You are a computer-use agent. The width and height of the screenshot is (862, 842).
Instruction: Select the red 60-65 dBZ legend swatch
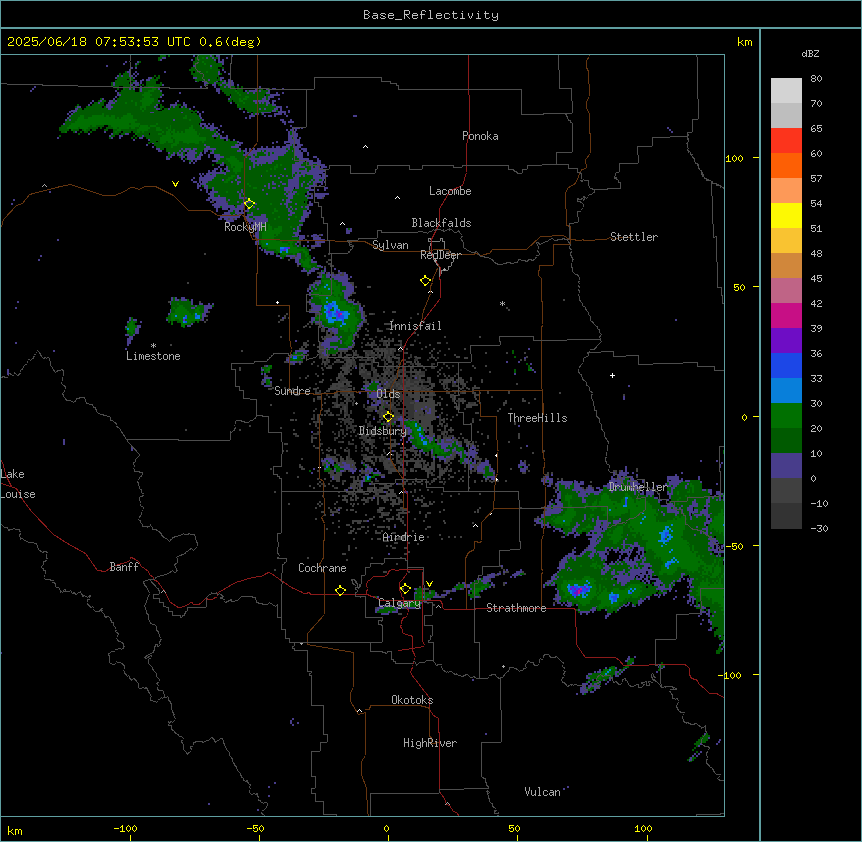[786, 140]
